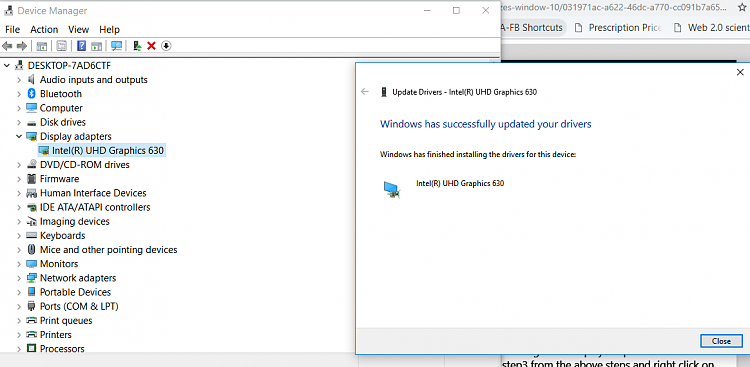
Task: Click the display adapter icon in Update Drivers dialog
Action: 392,189
